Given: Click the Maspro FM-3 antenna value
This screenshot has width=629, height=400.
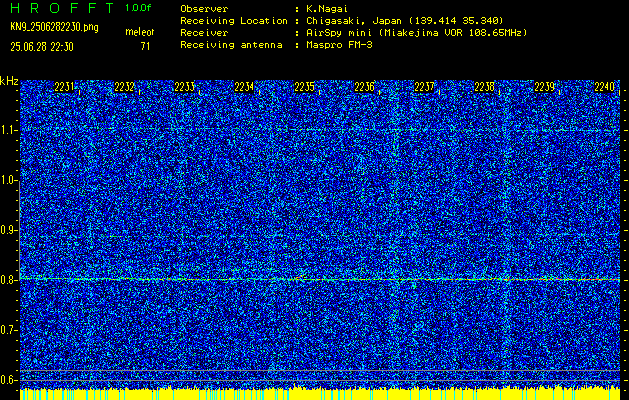Looking at the screenshot, I should (339, 45).
